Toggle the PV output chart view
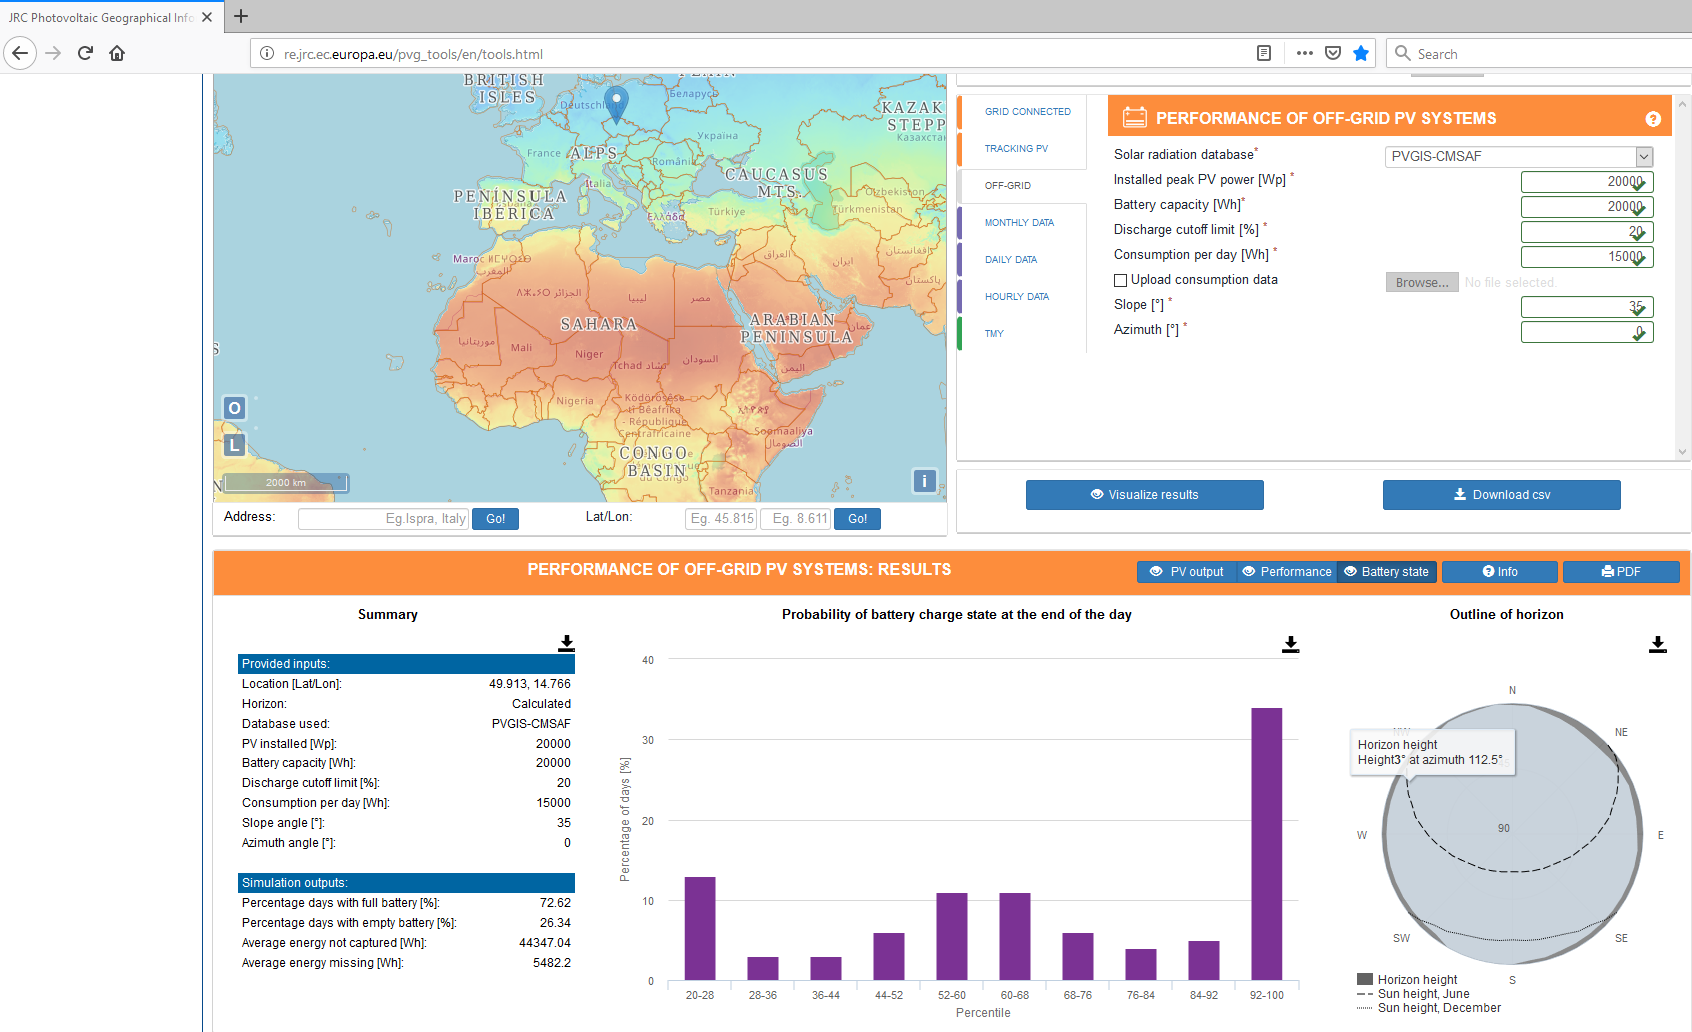Screen dimensions: 1692x1032 [1186, 572]
